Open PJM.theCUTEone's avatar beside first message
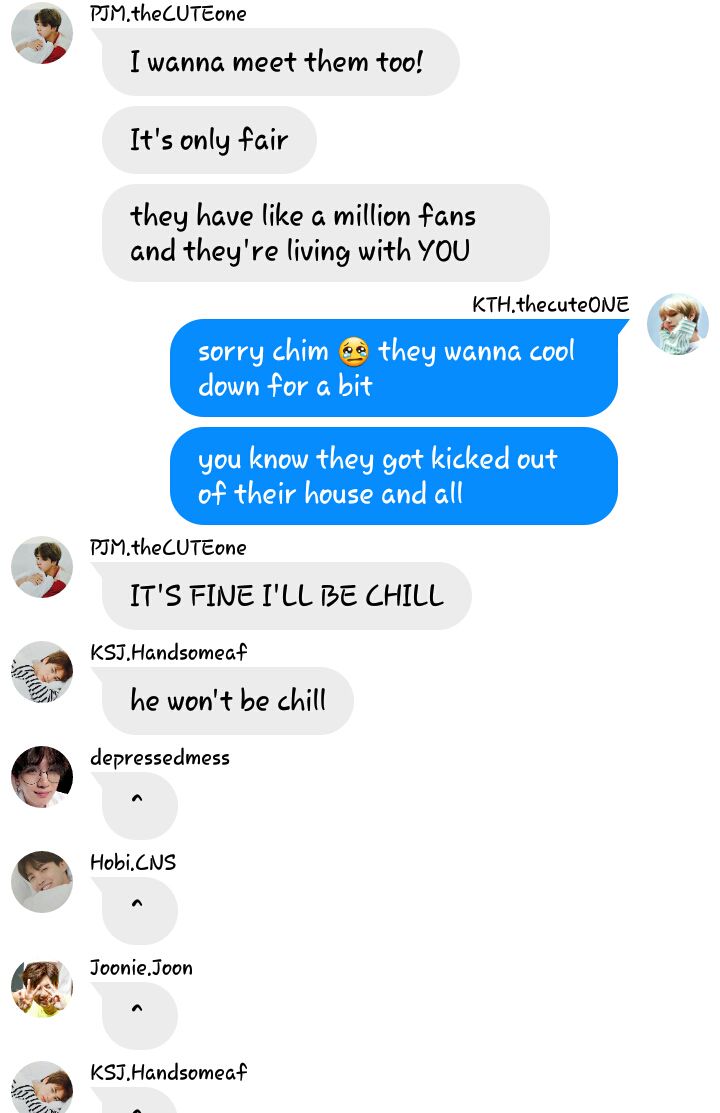Viewport: 720px width, 1113px height. [x=42, y=33]
